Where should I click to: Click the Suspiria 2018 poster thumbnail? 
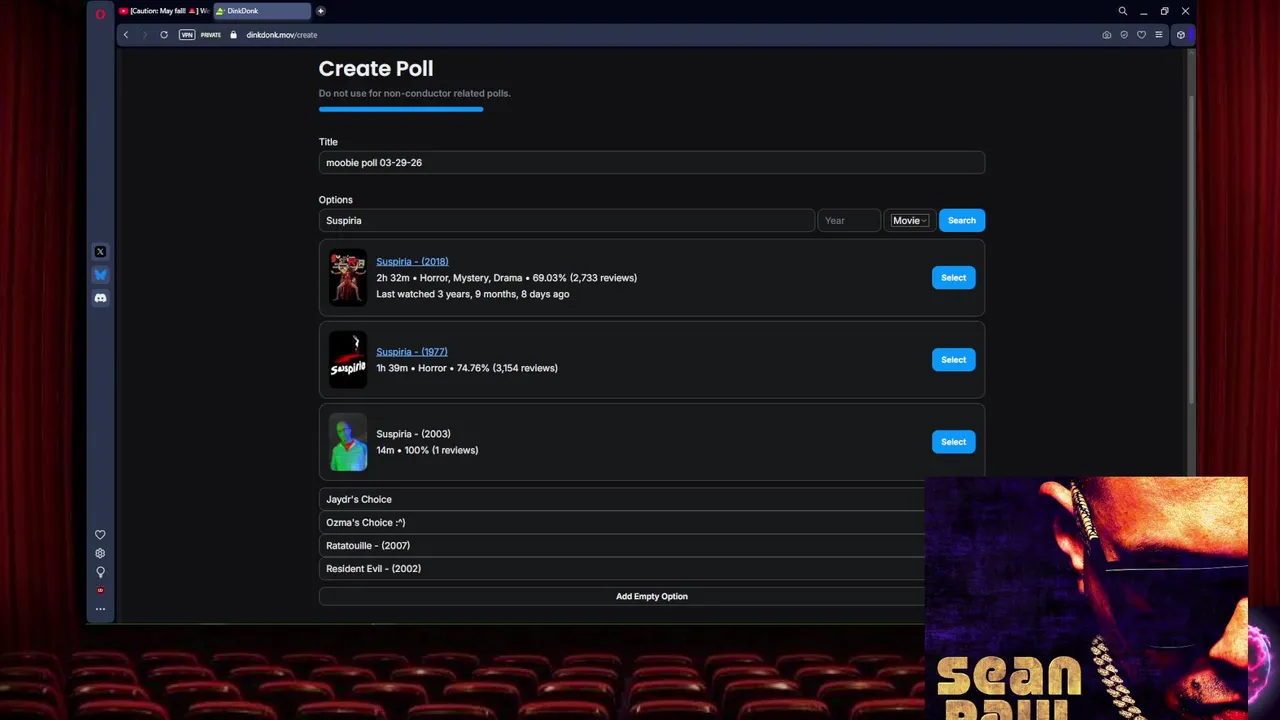click(348, 278)
